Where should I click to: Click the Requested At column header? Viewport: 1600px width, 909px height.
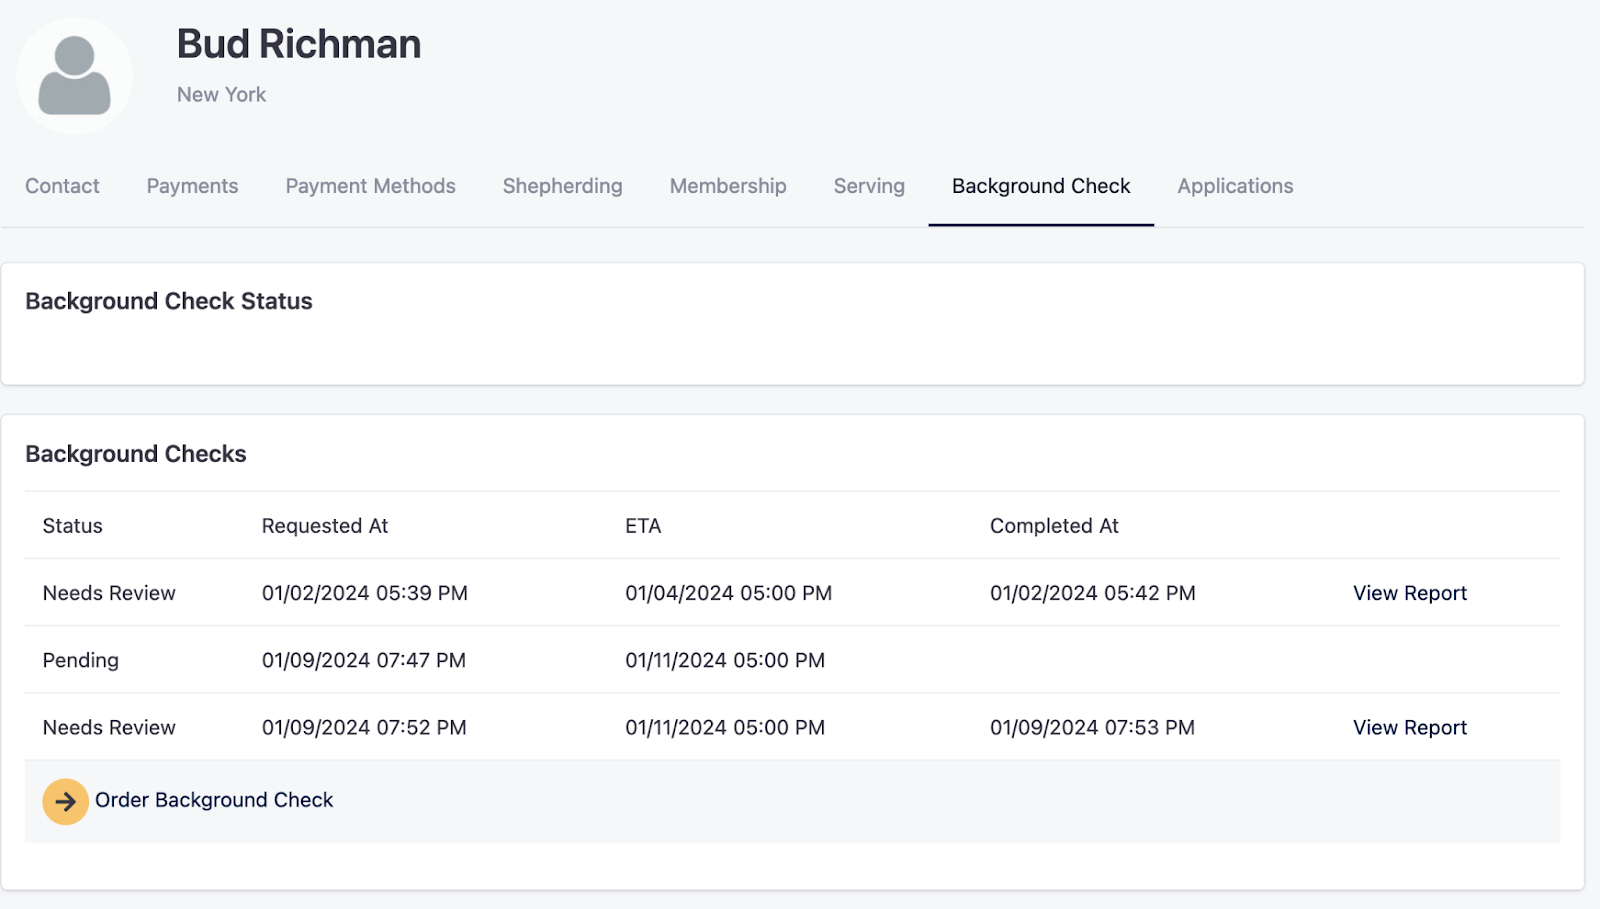pos(325,526)
